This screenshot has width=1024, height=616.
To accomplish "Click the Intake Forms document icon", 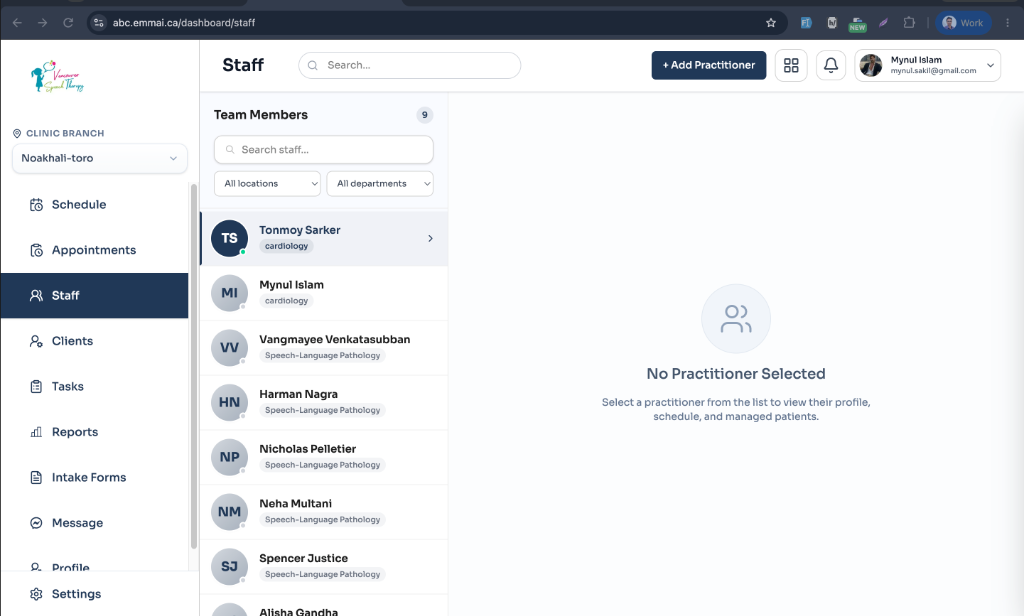I will point(37,478).
